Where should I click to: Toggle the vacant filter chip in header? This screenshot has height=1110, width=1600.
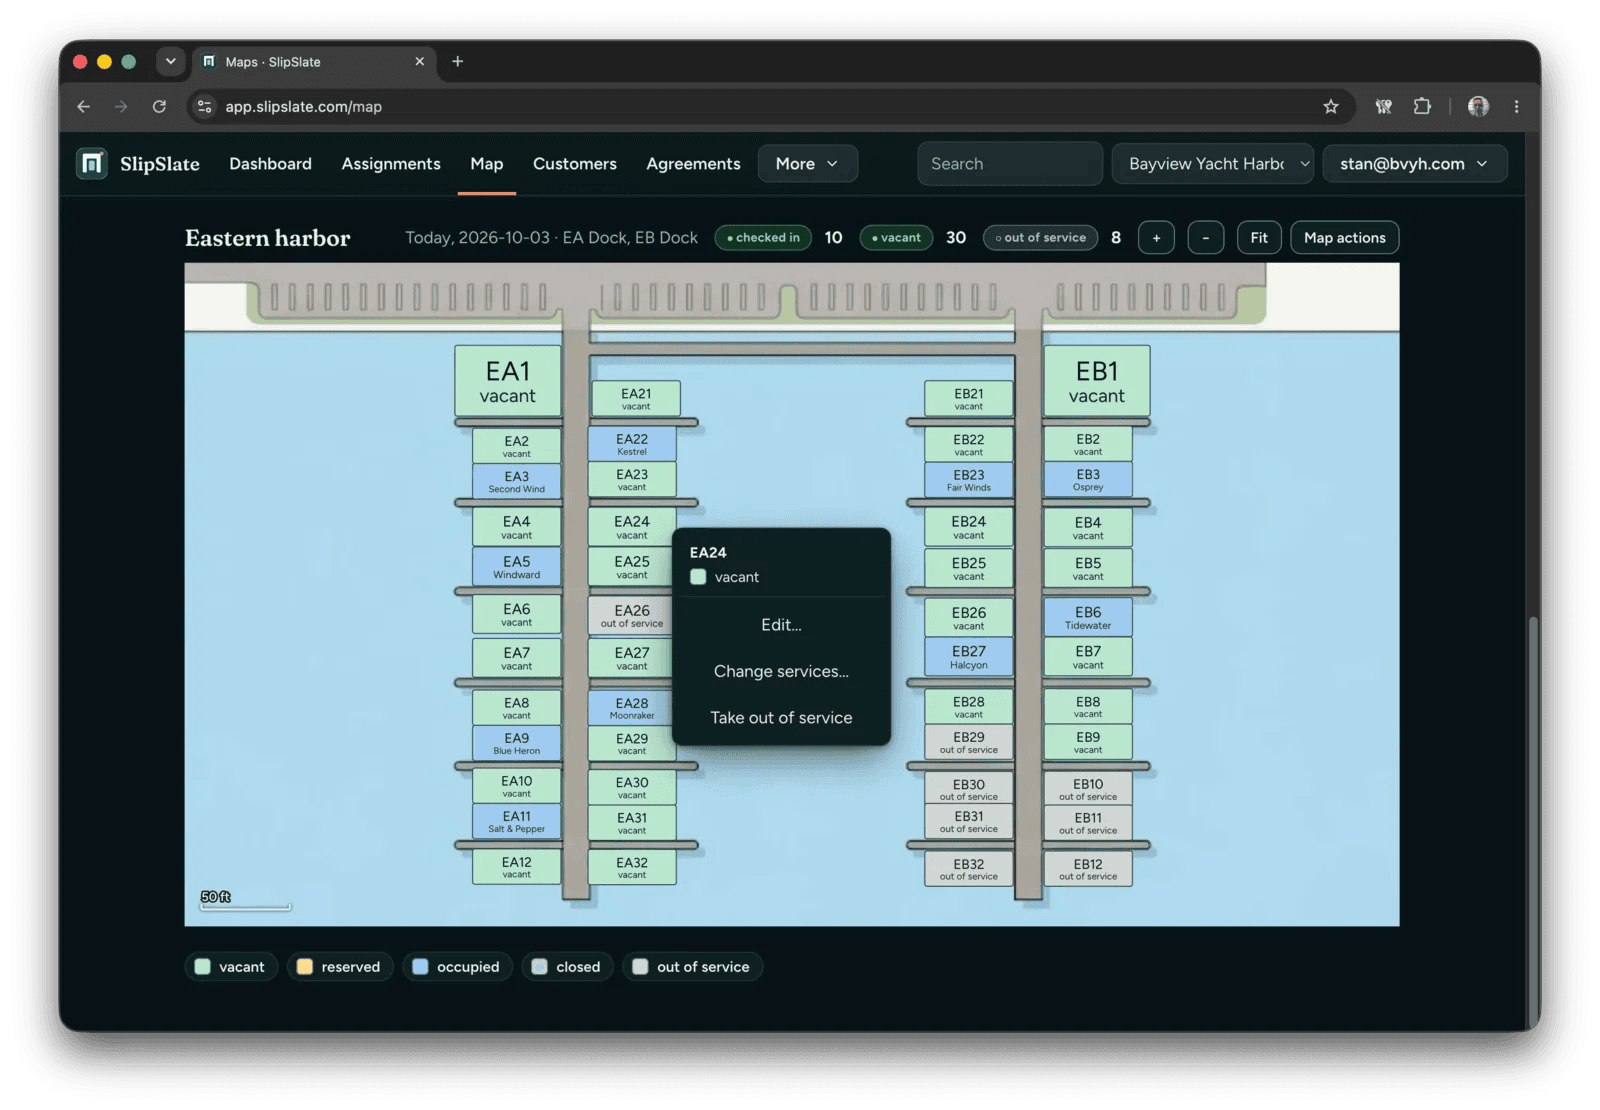pyautogui.click(x=896, y=237)
